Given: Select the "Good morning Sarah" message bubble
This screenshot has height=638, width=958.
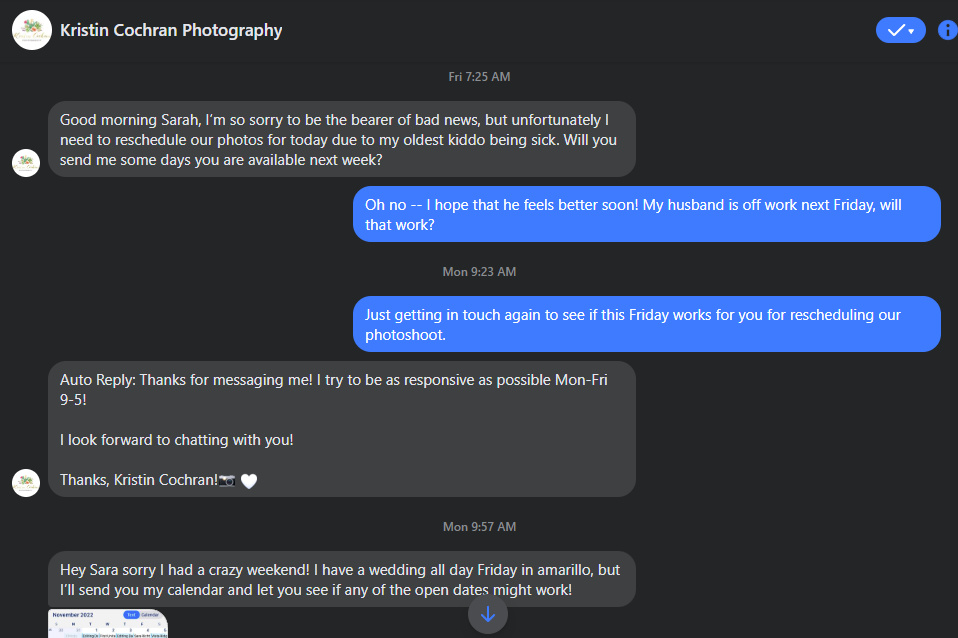Looking at the screenshot, I should (x=341, y=139).
